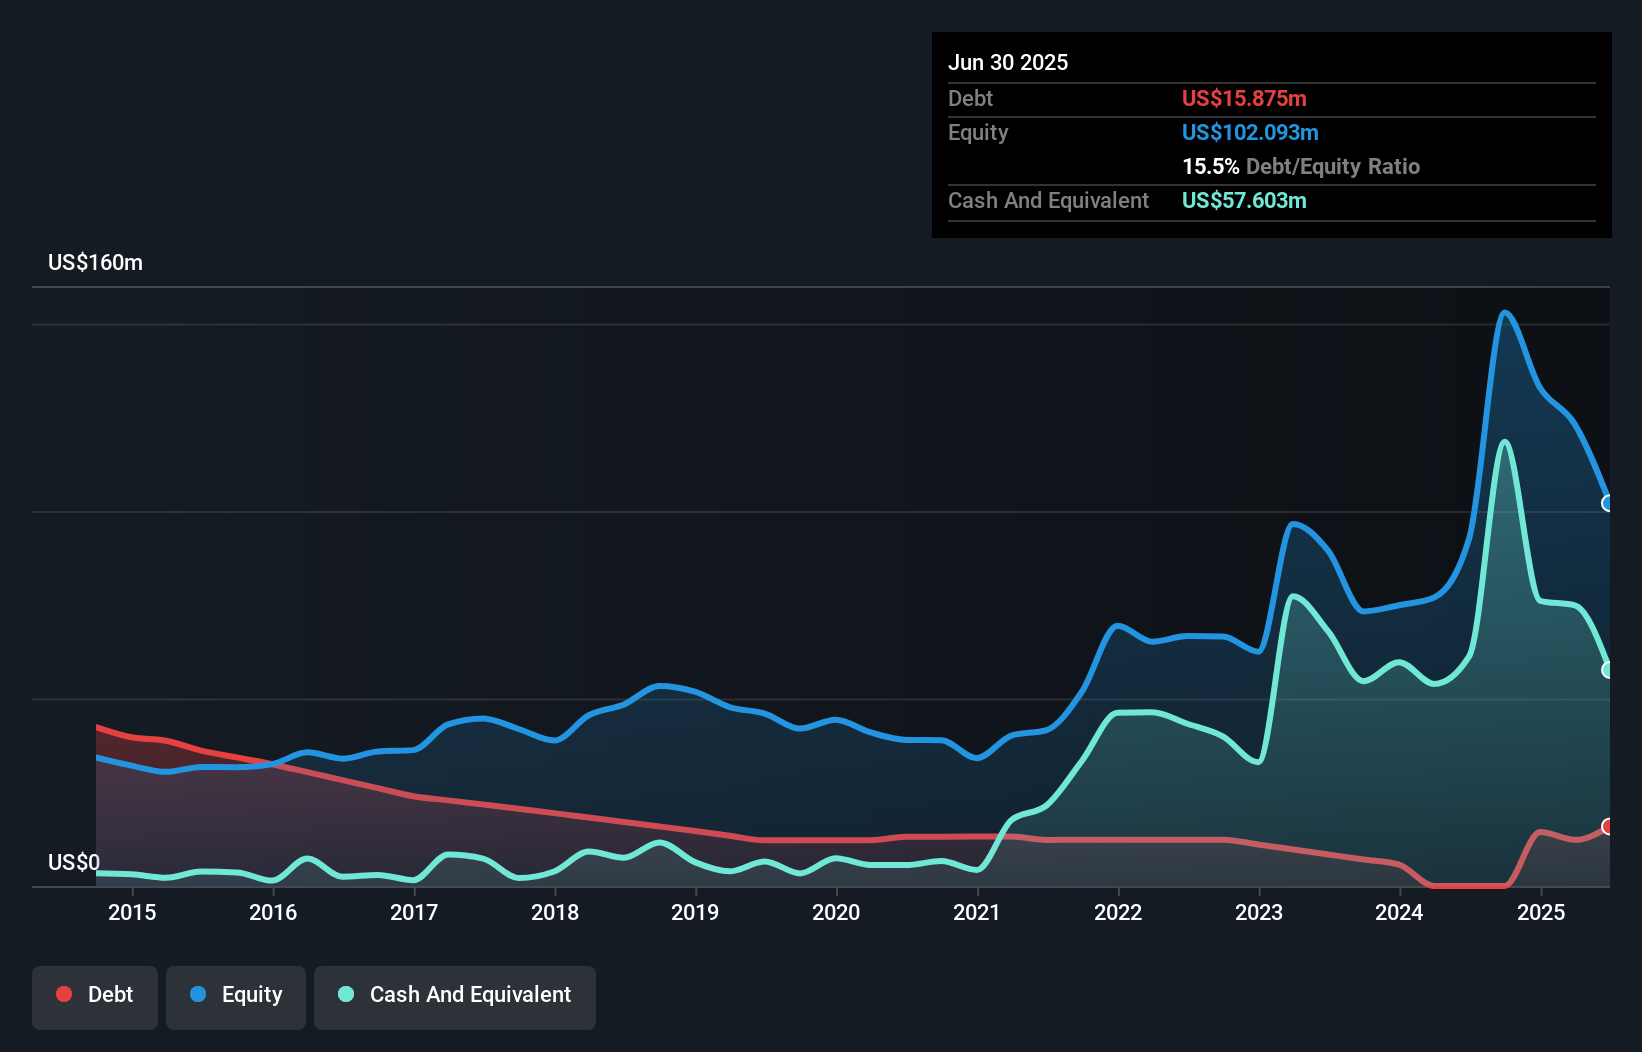Click the teal Cash And Equivalent legend dot

(x=344, y=994)
